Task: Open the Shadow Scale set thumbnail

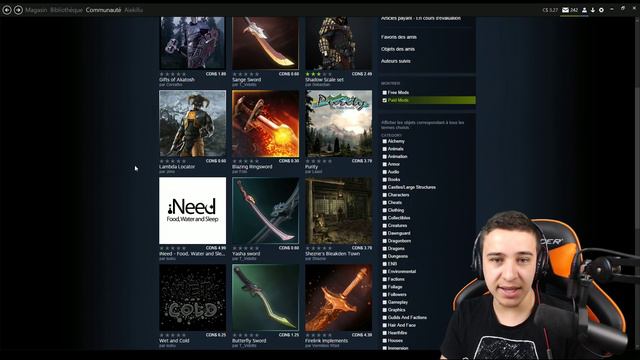Action: click(x=338, y=43)
